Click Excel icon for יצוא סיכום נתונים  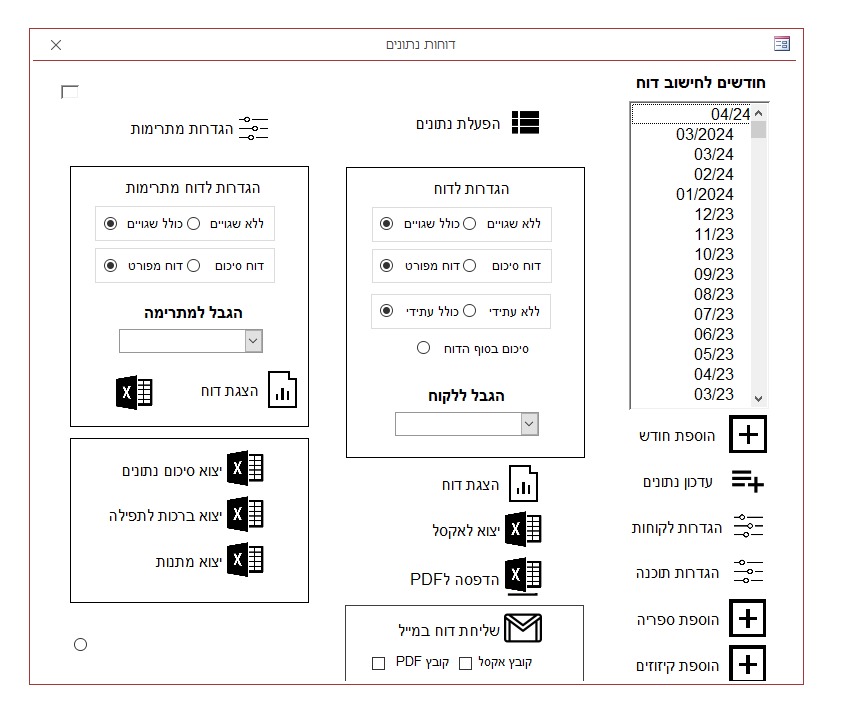(245, 468)
